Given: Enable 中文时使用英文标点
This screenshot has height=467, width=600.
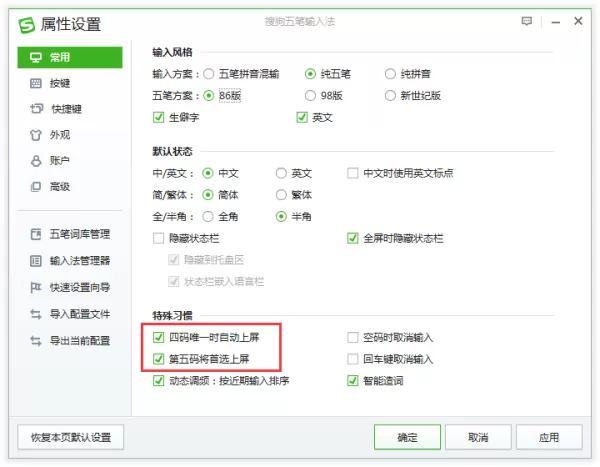Looking at the screenshot, I should coord(352,173).
